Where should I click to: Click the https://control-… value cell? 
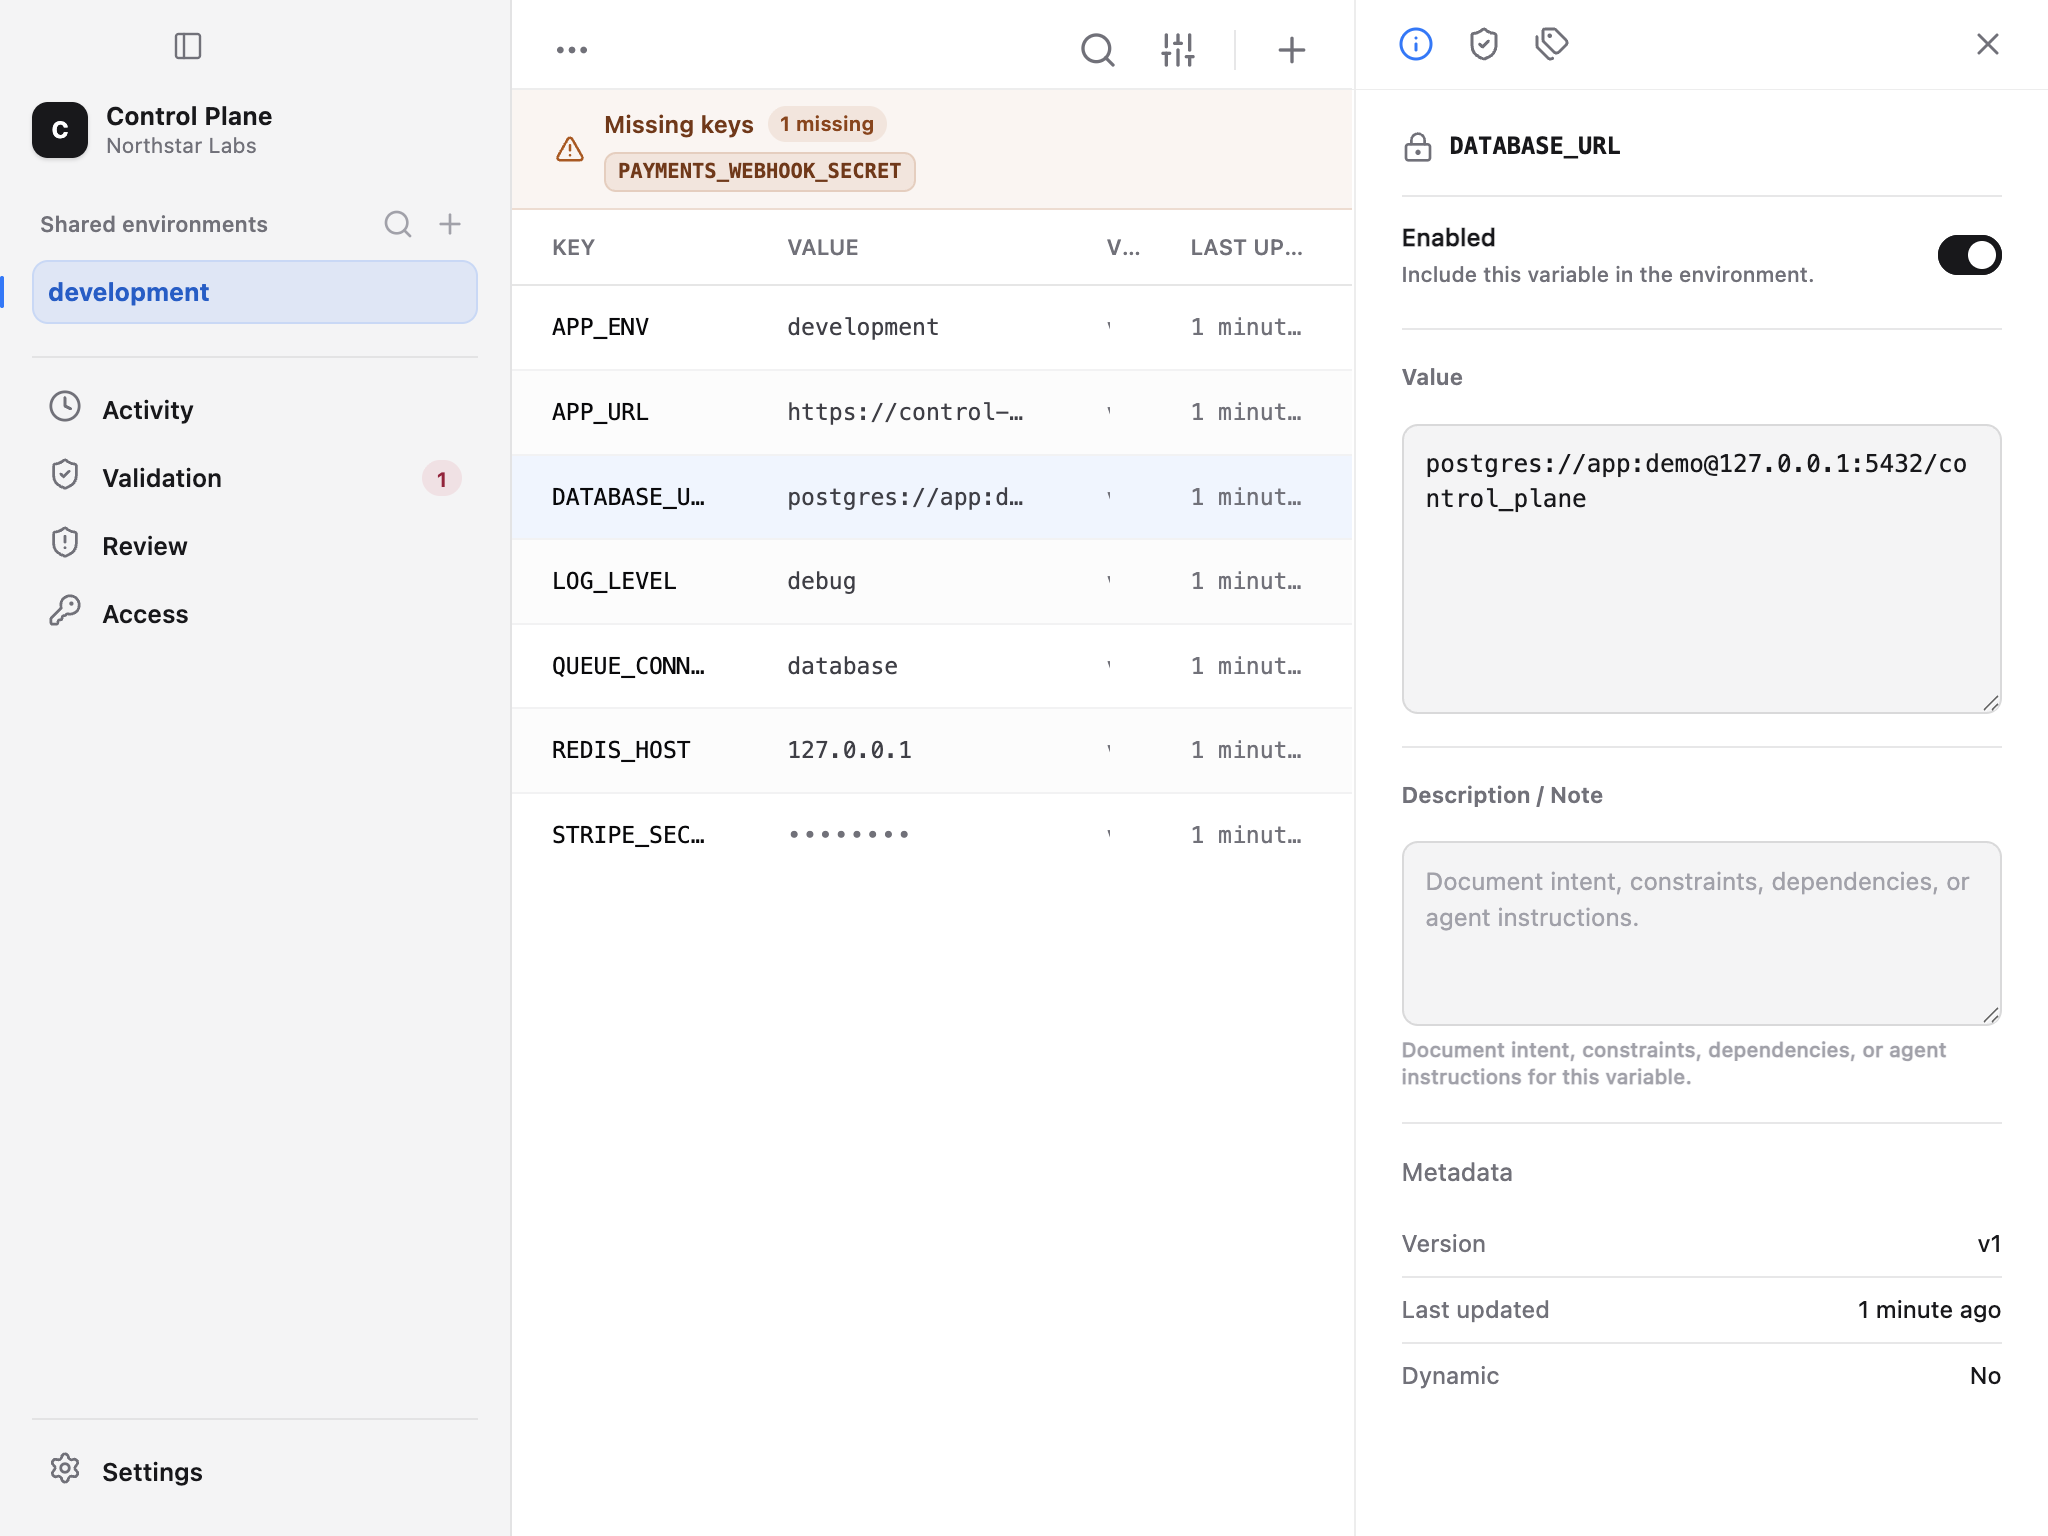pyautogui.click(x=905, y=412)
